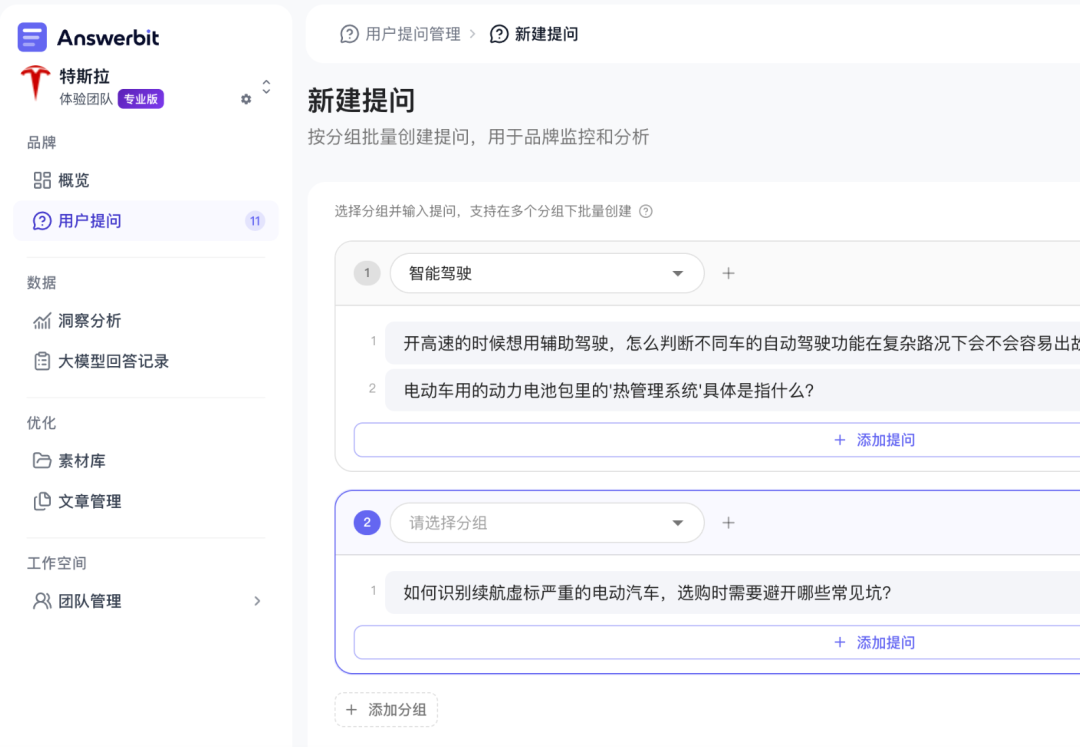The height and width of the screenshot is (747, 1080).
Task: Open 团队管理 in the sidebar
Action: tap(145, 602)
